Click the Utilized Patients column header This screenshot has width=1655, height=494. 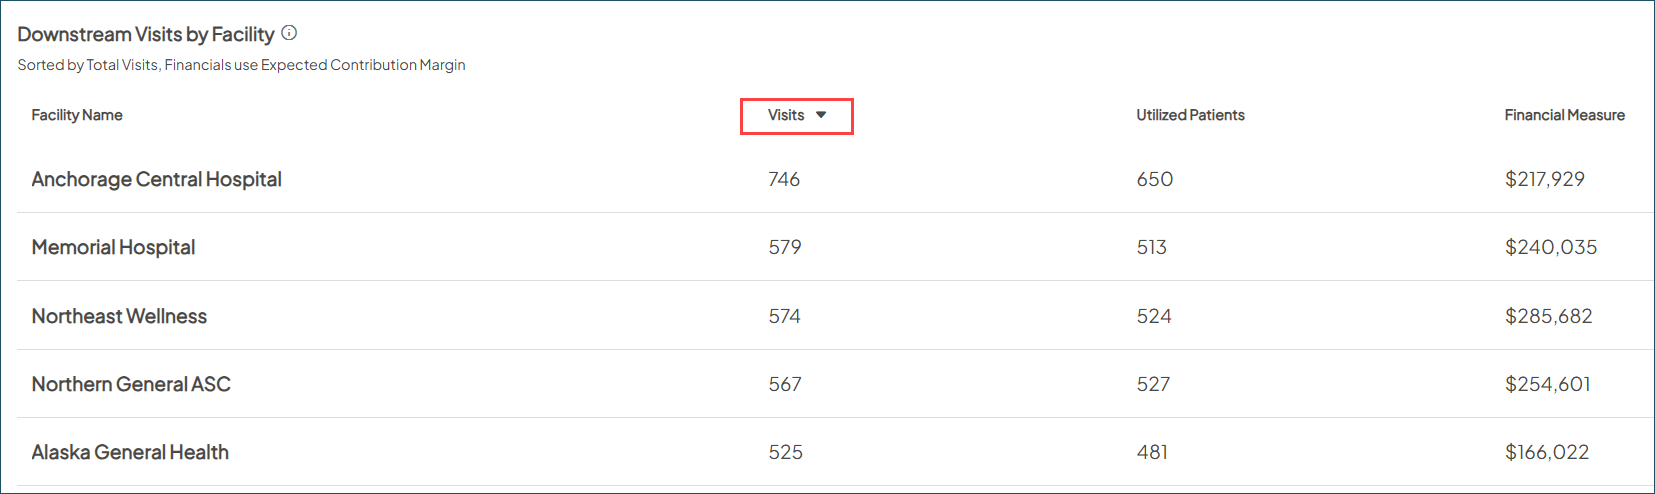[x=1190, y=115]
